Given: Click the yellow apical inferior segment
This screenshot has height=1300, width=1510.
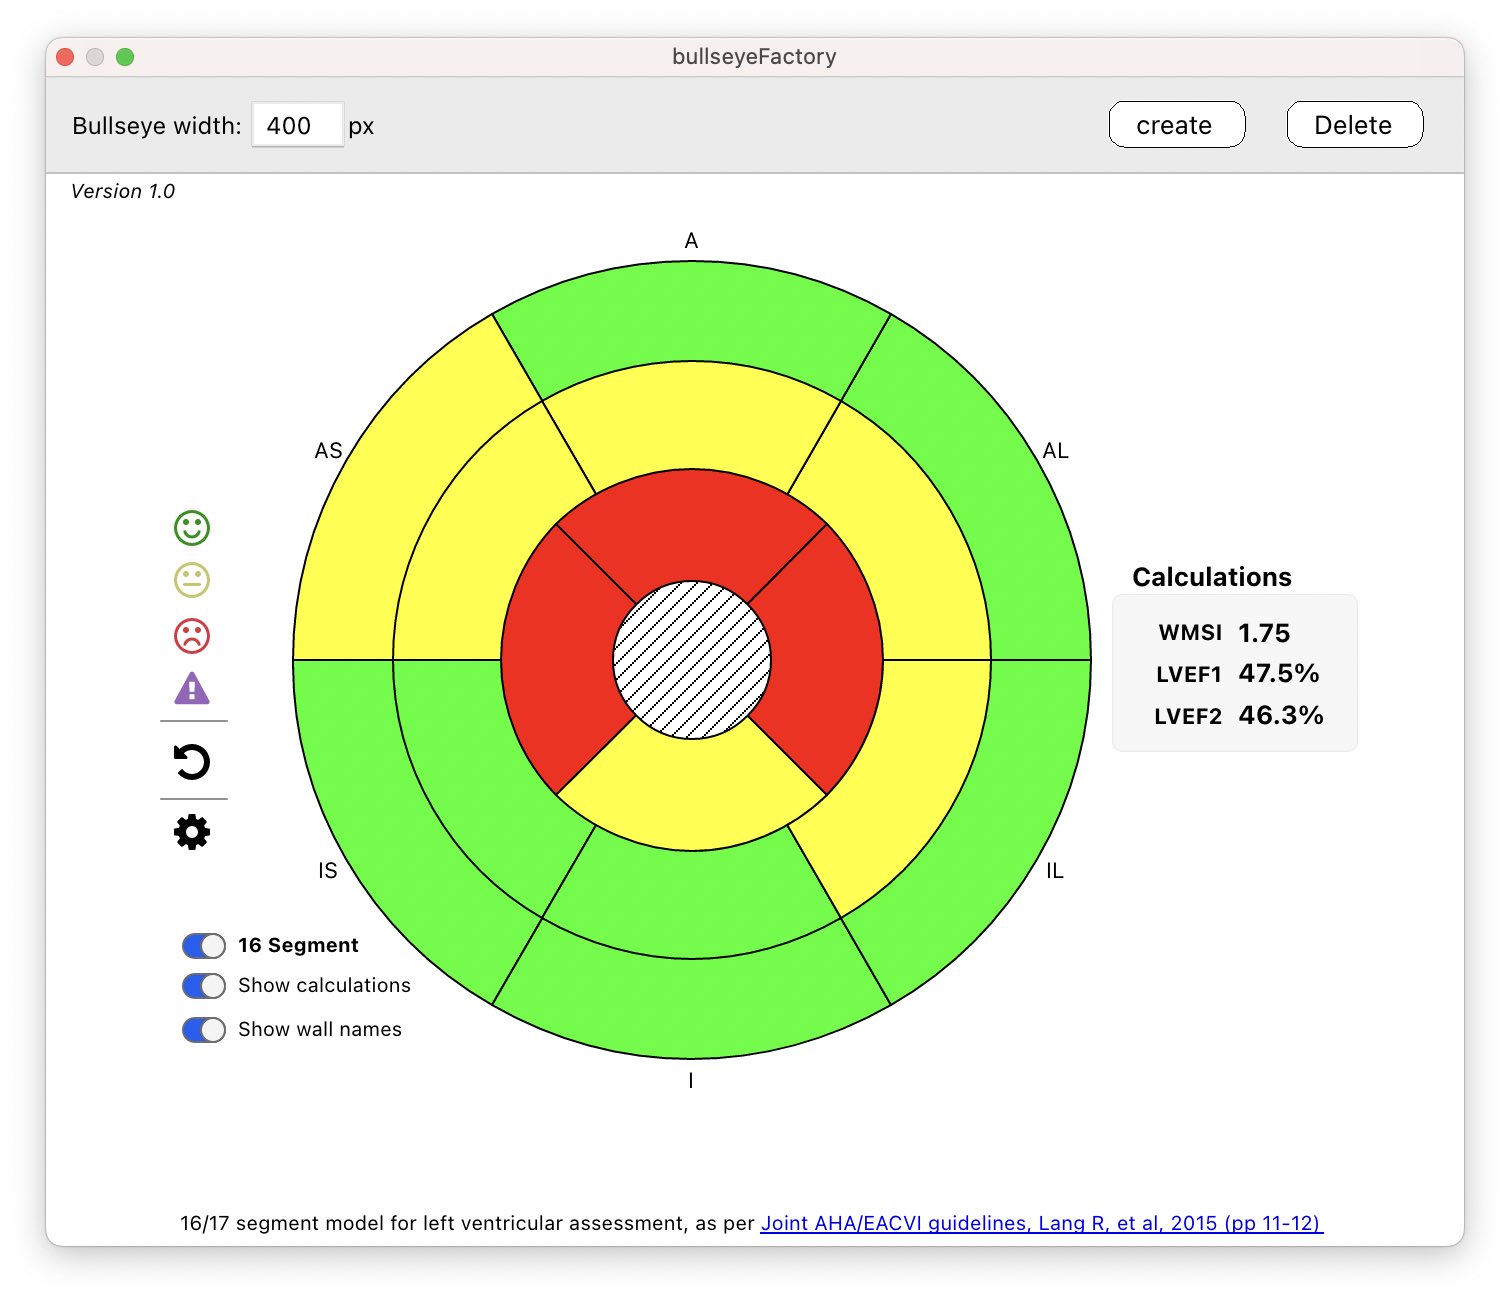Looking at the screenshot, I should pyautogui.click(x=692, y=795).
